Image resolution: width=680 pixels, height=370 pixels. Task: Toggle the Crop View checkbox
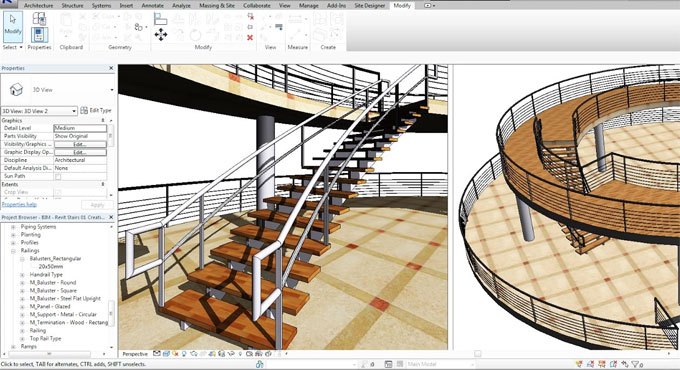pyautogui.click(x=58, y=192)
